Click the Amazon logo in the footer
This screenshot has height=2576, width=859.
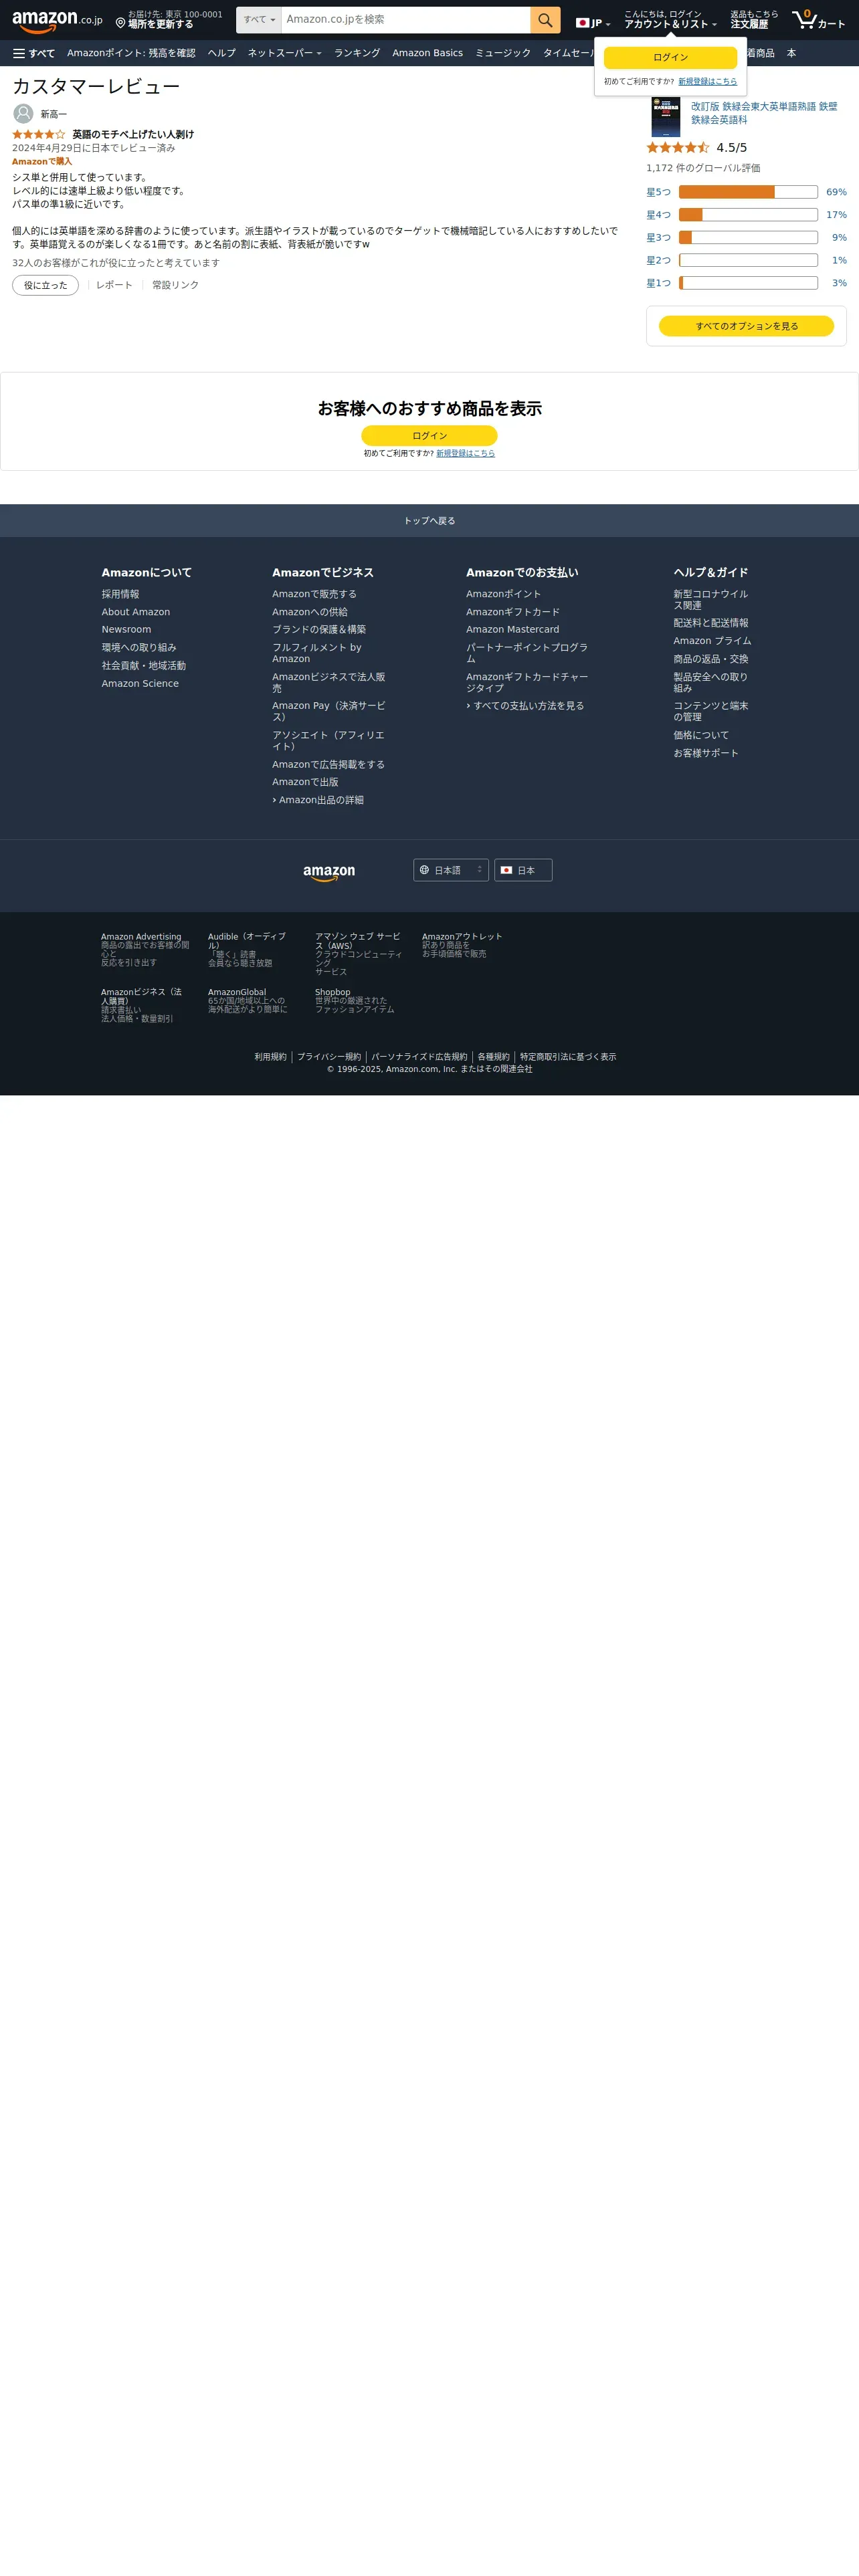(329, 872)
